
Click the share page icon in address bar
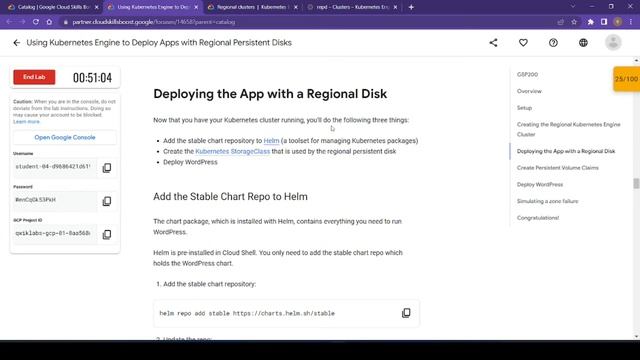click(560, 22)
